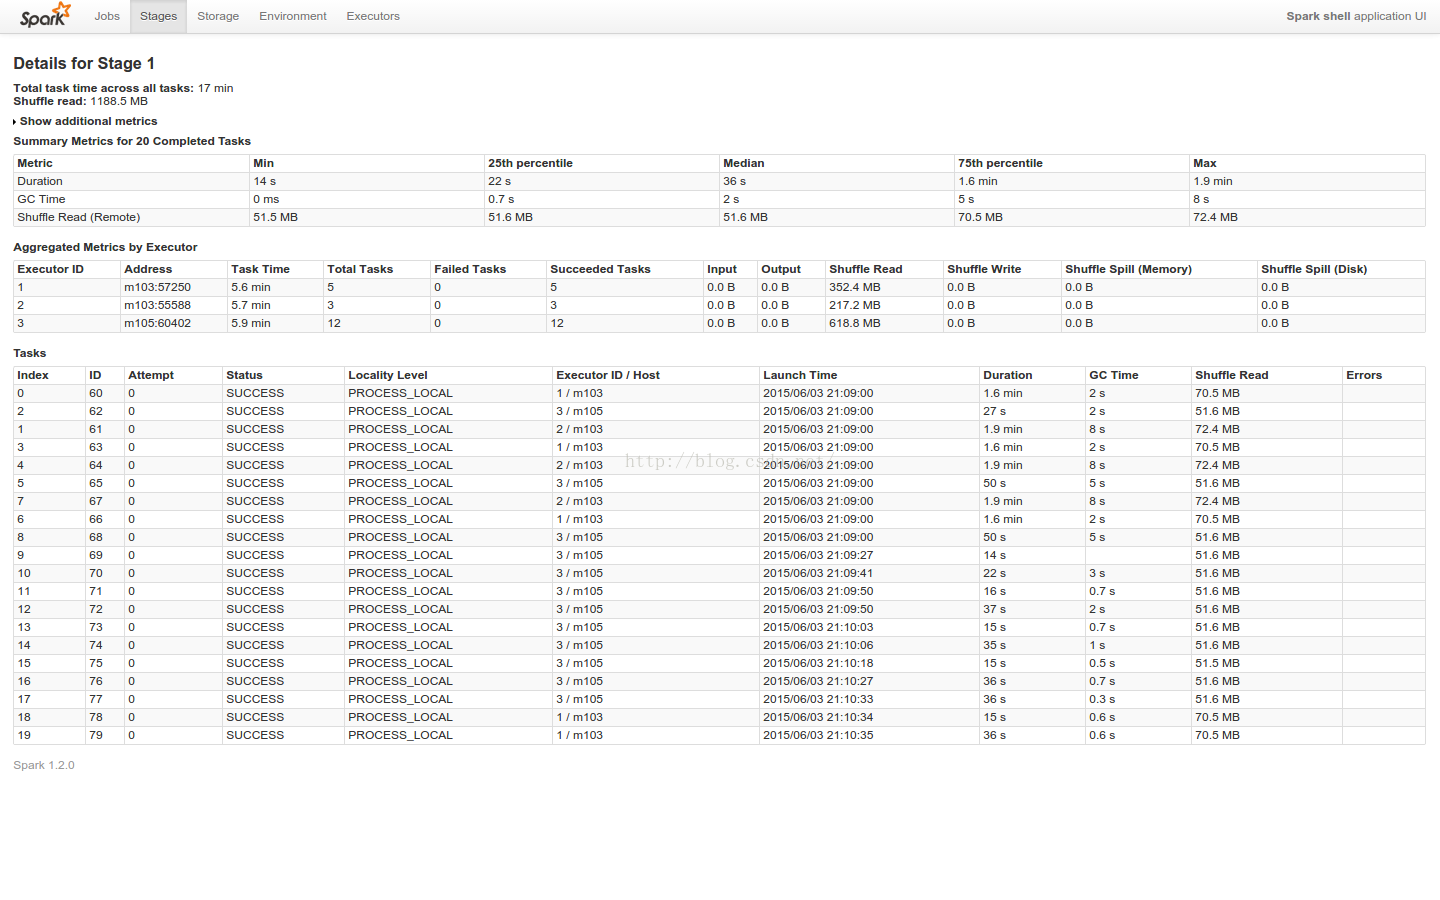Open the Executors tab
This screenshot has width=1440, height=900.
pyautogui.click(x=373, y=16)
